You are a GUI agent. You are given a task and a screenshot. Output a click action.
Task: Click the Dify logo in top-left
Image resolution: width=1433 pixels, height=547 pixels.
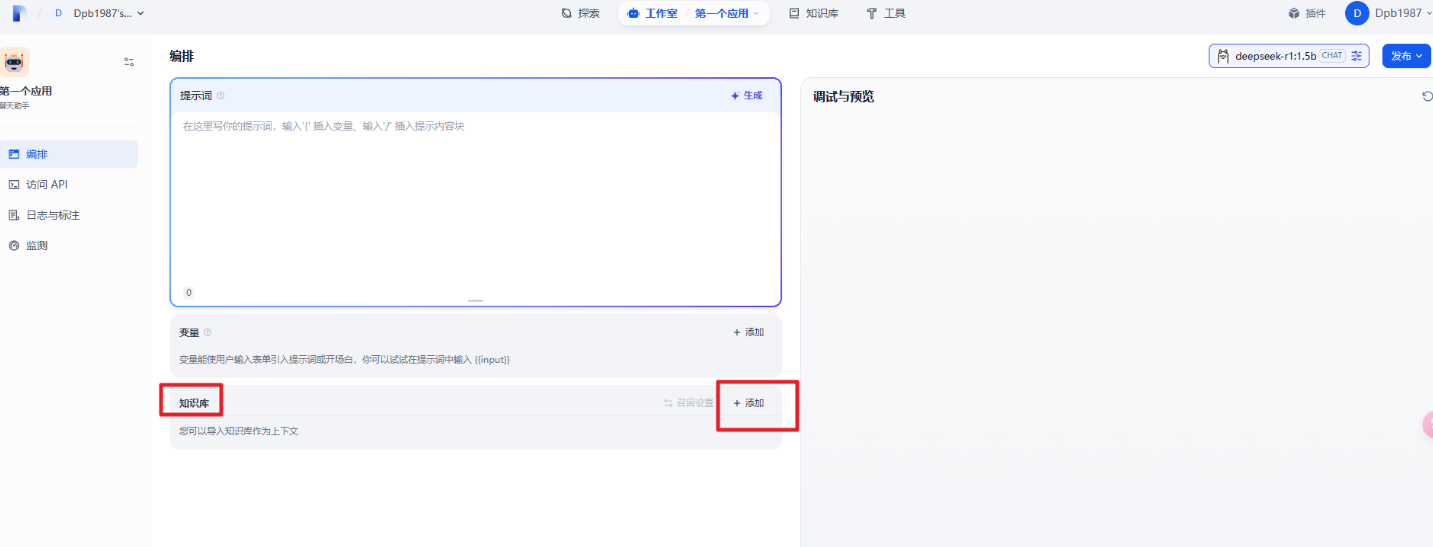click(19, 13)
